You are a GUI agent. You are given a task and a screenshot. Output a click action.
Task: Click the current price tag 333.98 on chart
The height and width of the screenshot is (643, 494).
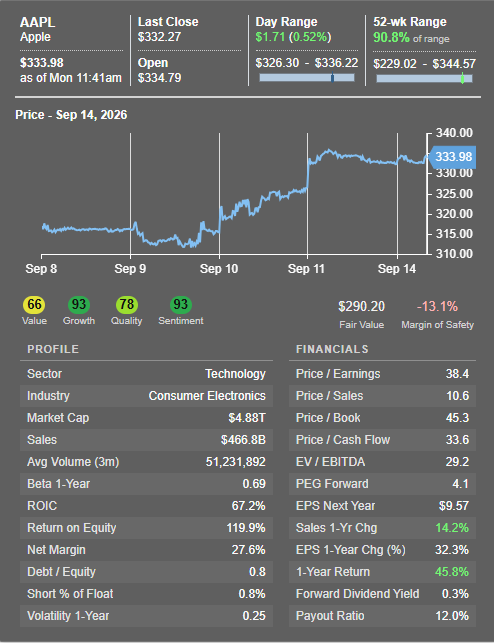453,157
